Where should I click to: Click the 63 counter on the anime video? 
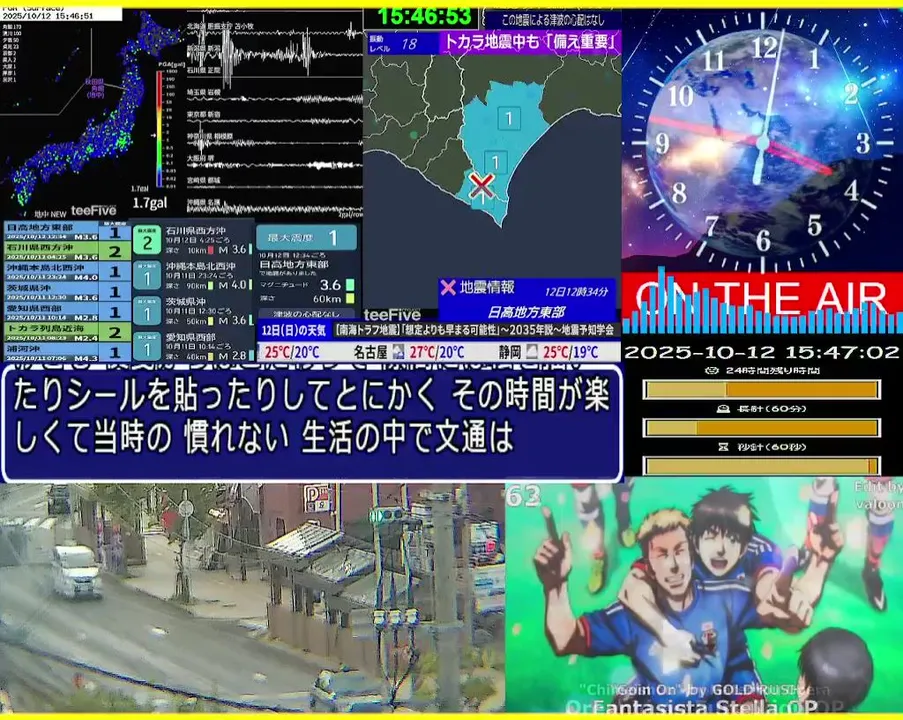[x=523, y=496]
